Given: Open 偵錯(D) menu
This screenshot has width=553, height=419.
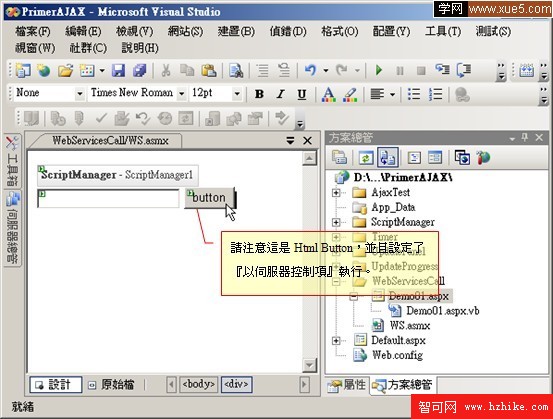Looking at the screenshot, I should coord(288,31).
